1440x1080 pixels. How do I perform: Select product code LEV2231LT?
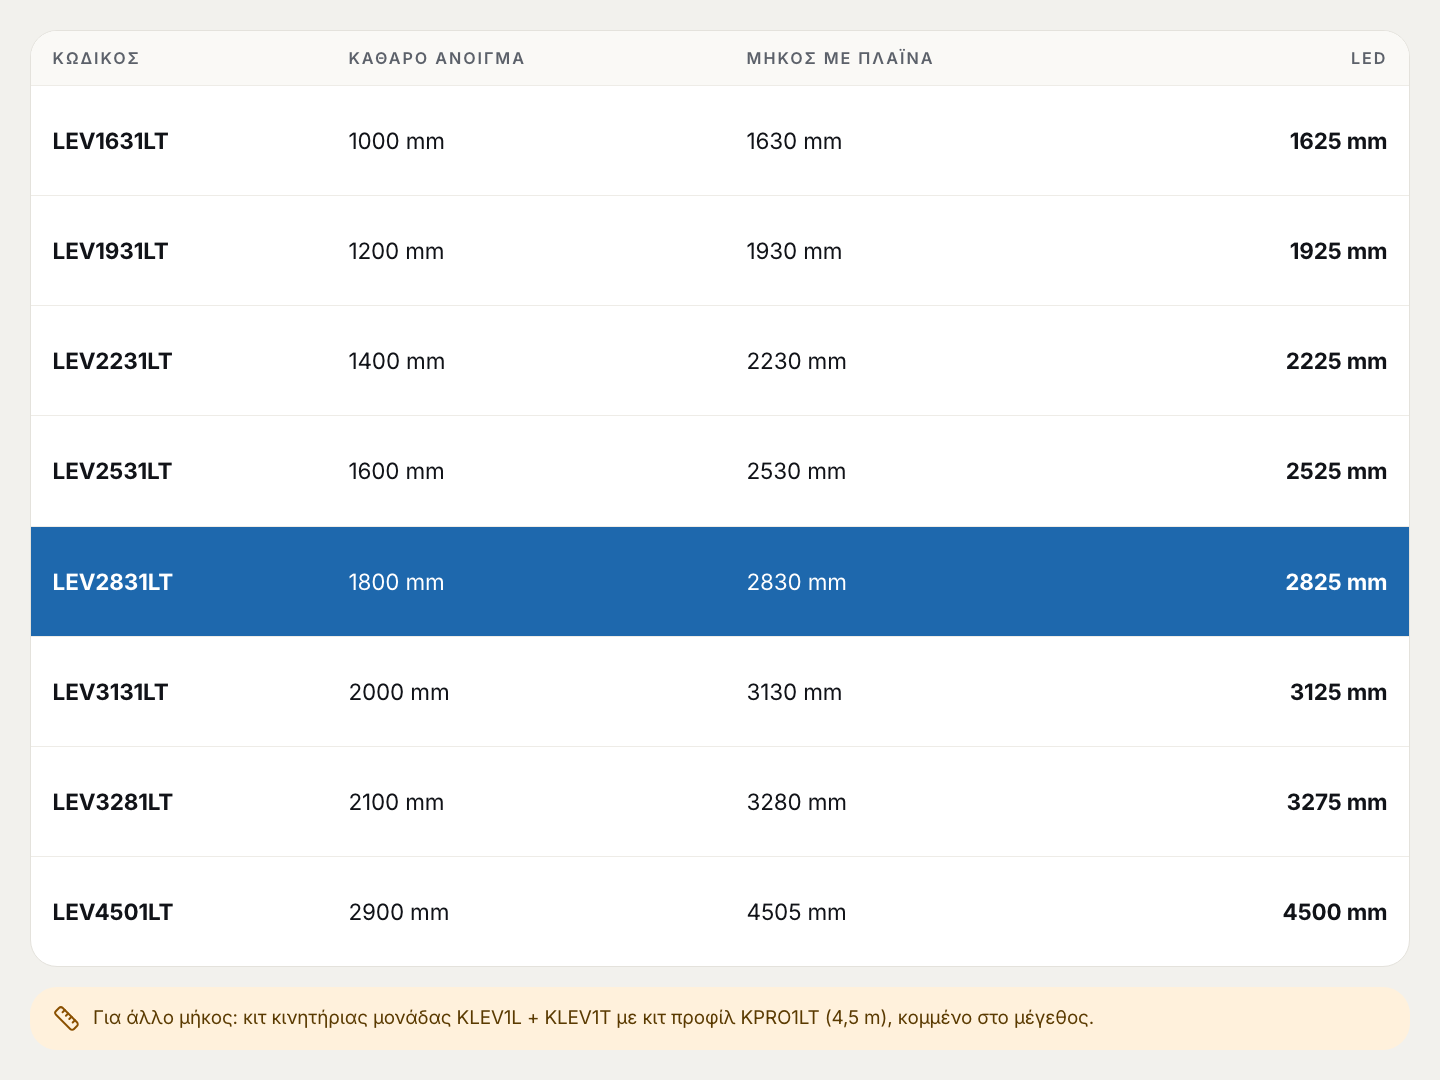pos(112,361)
